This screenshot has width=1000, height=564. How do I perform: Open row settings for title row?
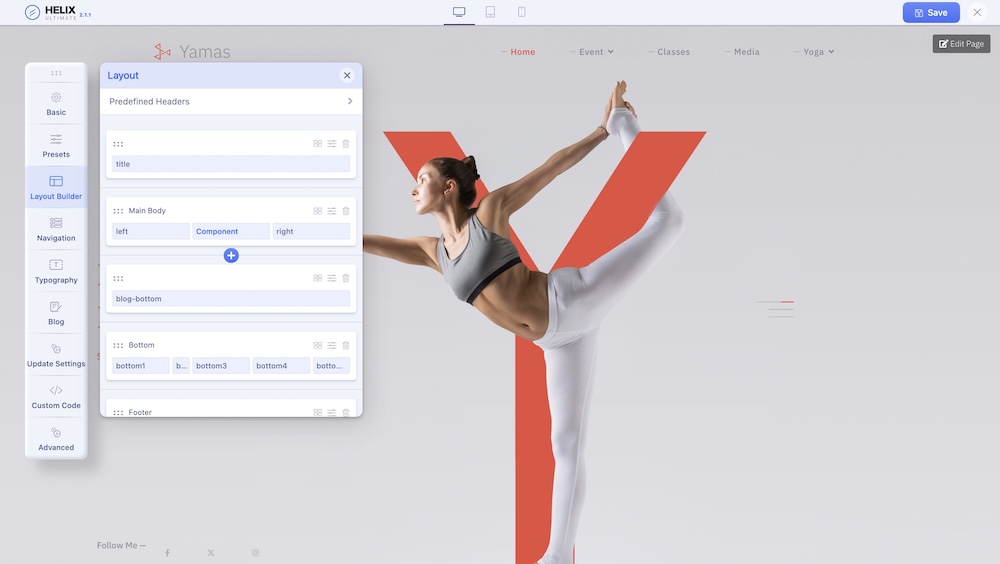pos(332,144)
